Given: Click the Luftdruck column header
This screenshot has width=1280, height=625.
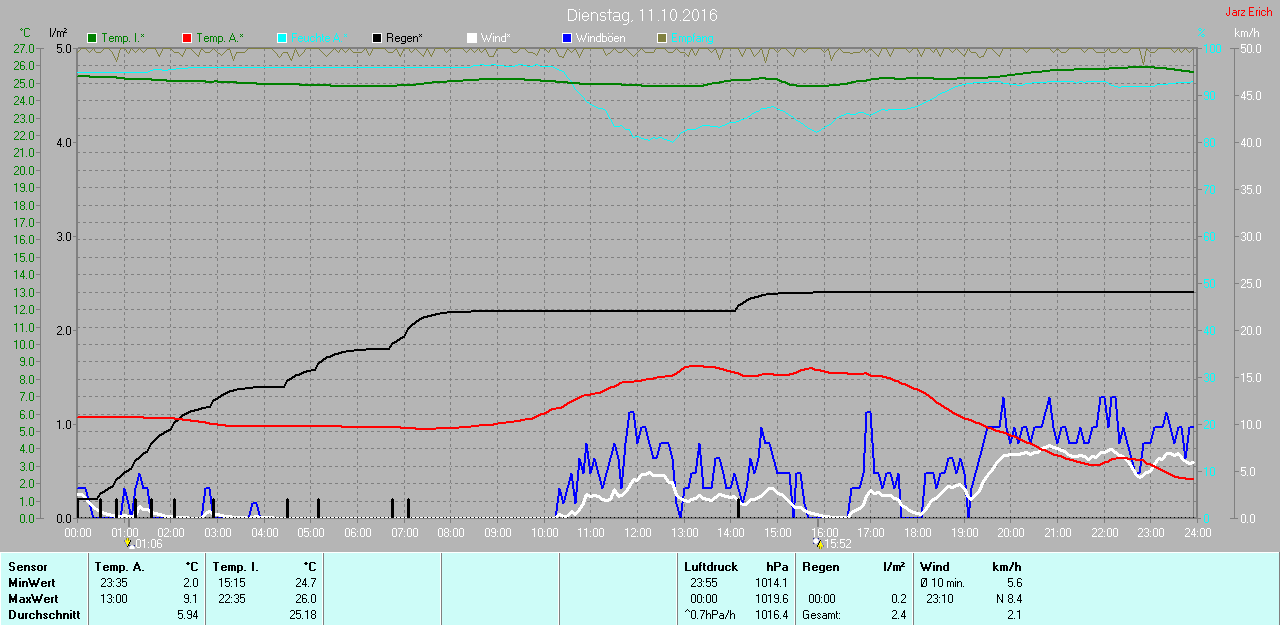Looking at the screenshot, I should pyautogui.click(x=709, y=567).
